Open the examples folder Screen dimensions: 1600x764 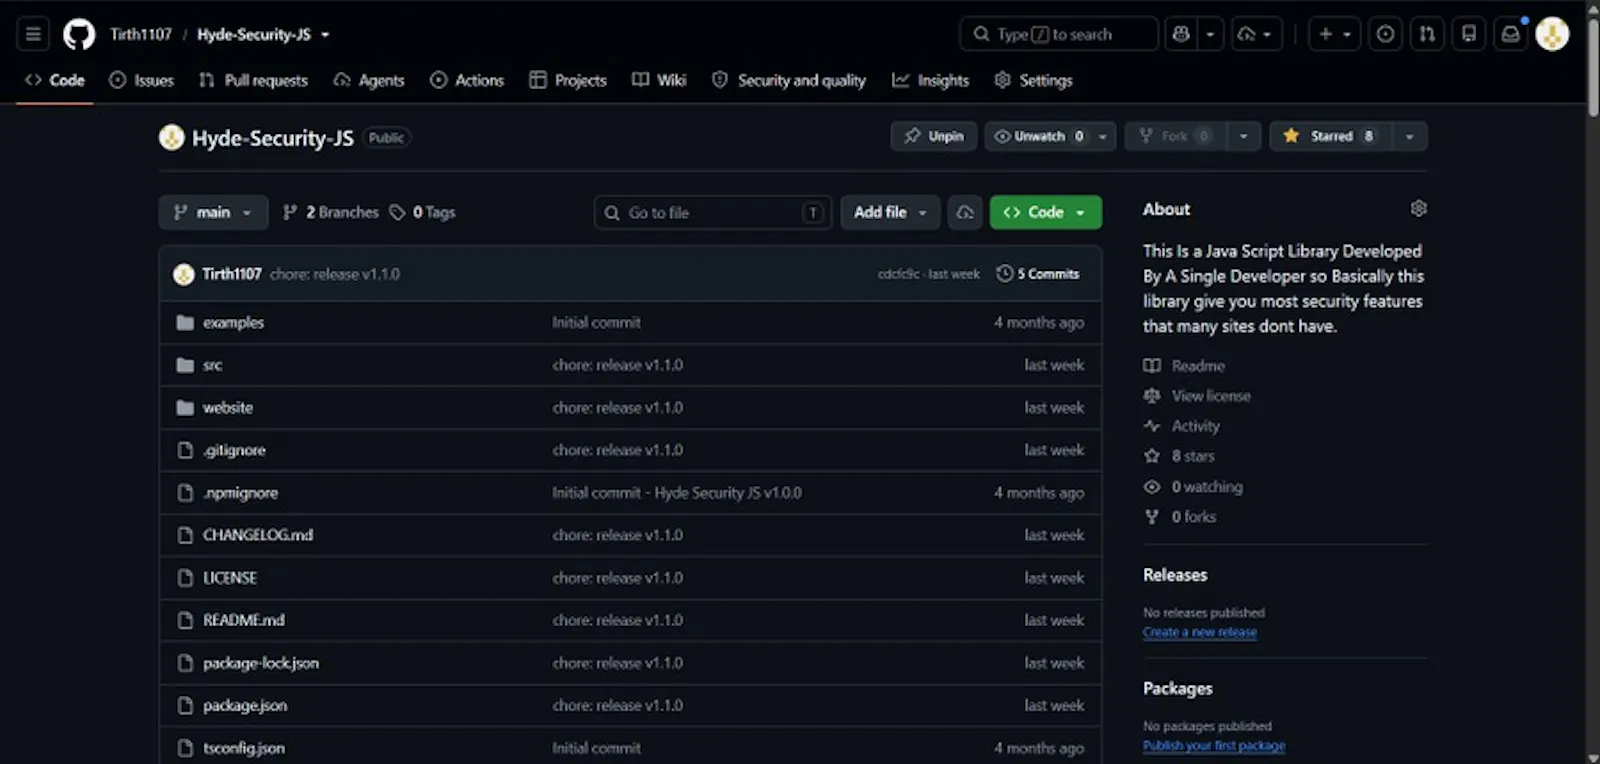[x=233, y=322]
